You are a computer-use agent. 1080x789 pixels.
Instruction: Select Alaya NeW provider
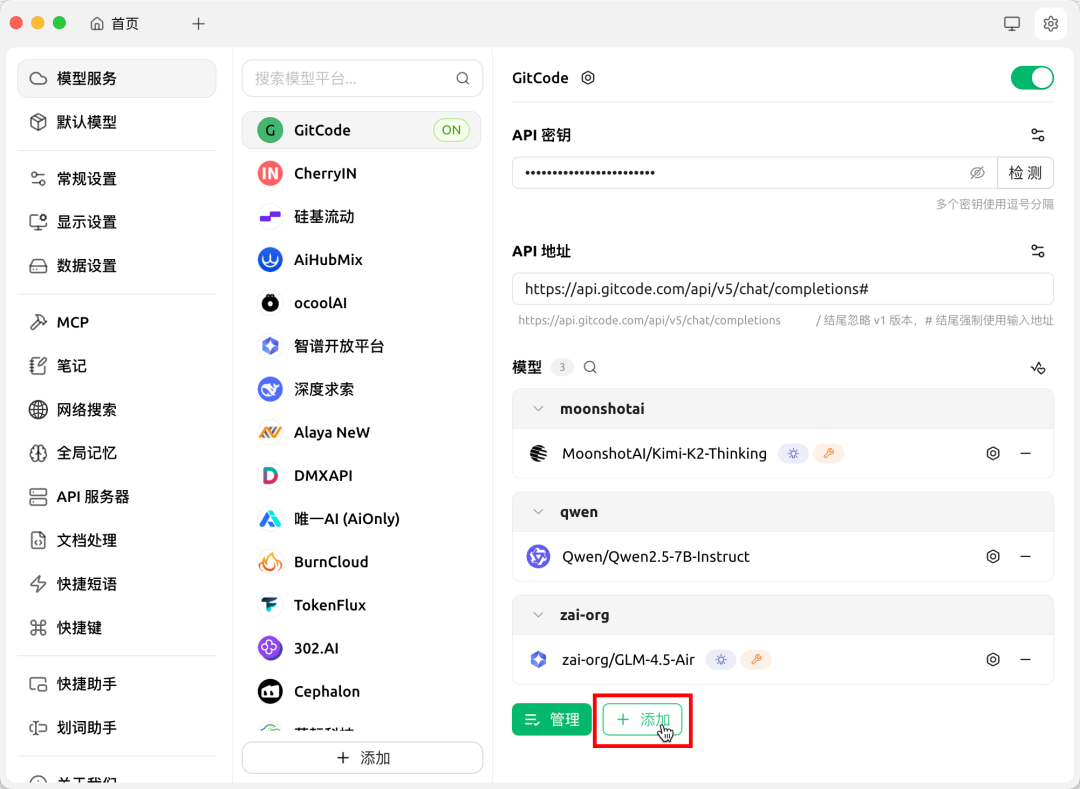click(362, 432)
